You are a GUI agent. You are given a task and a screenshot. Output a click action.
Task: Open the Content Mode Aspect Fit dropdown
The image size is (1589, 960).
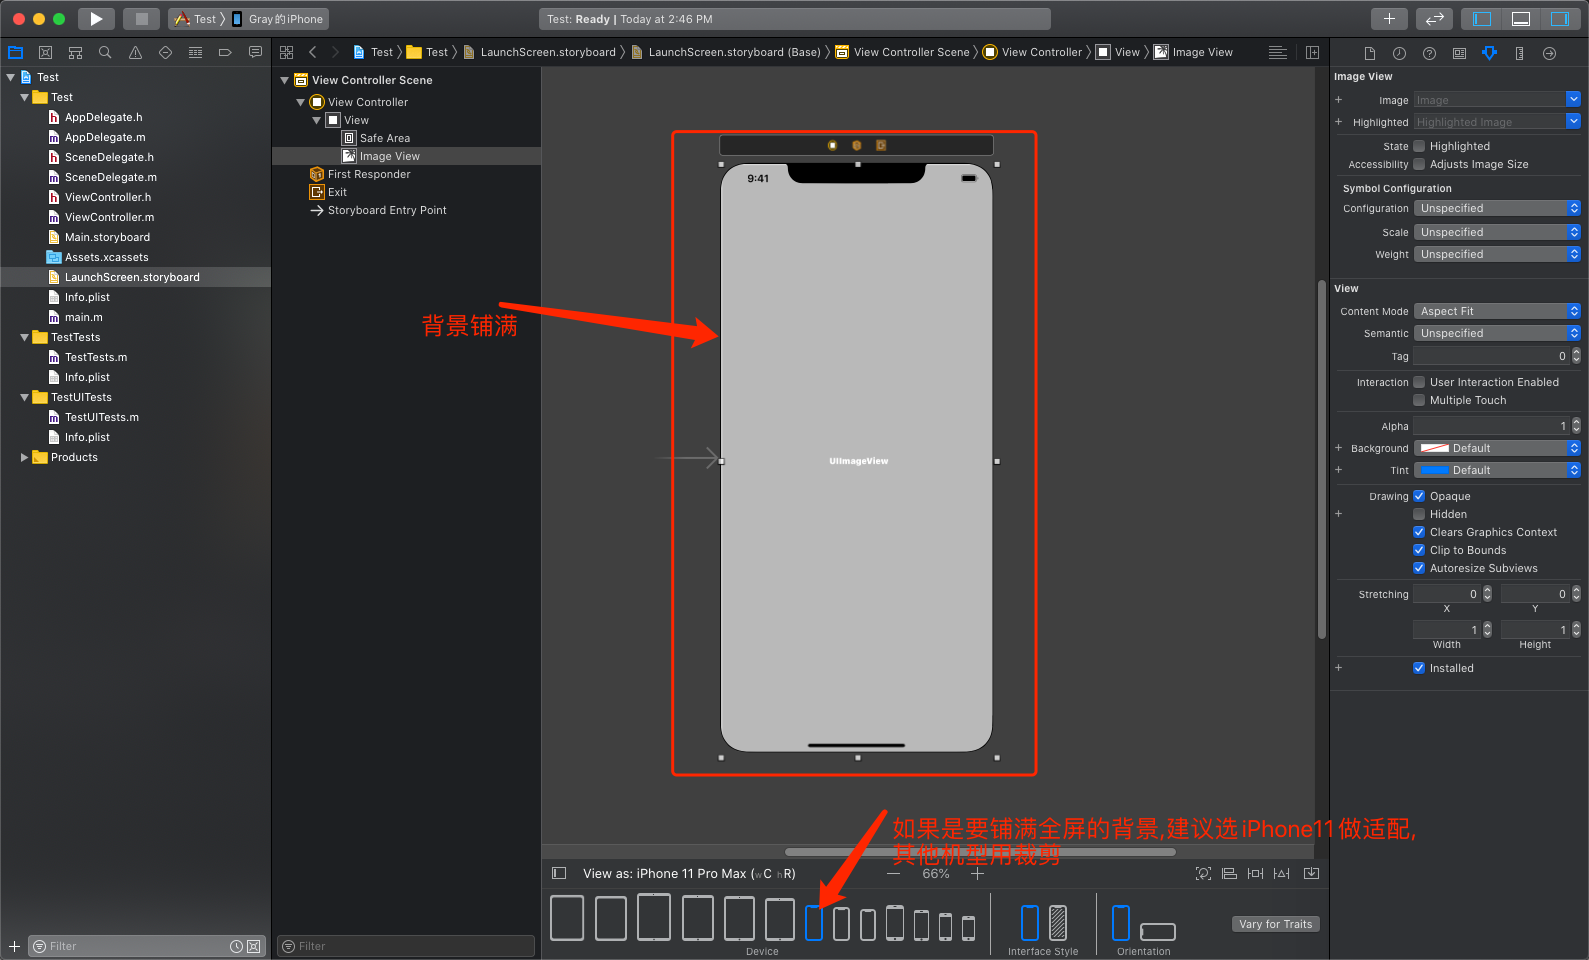(1497, 311)
